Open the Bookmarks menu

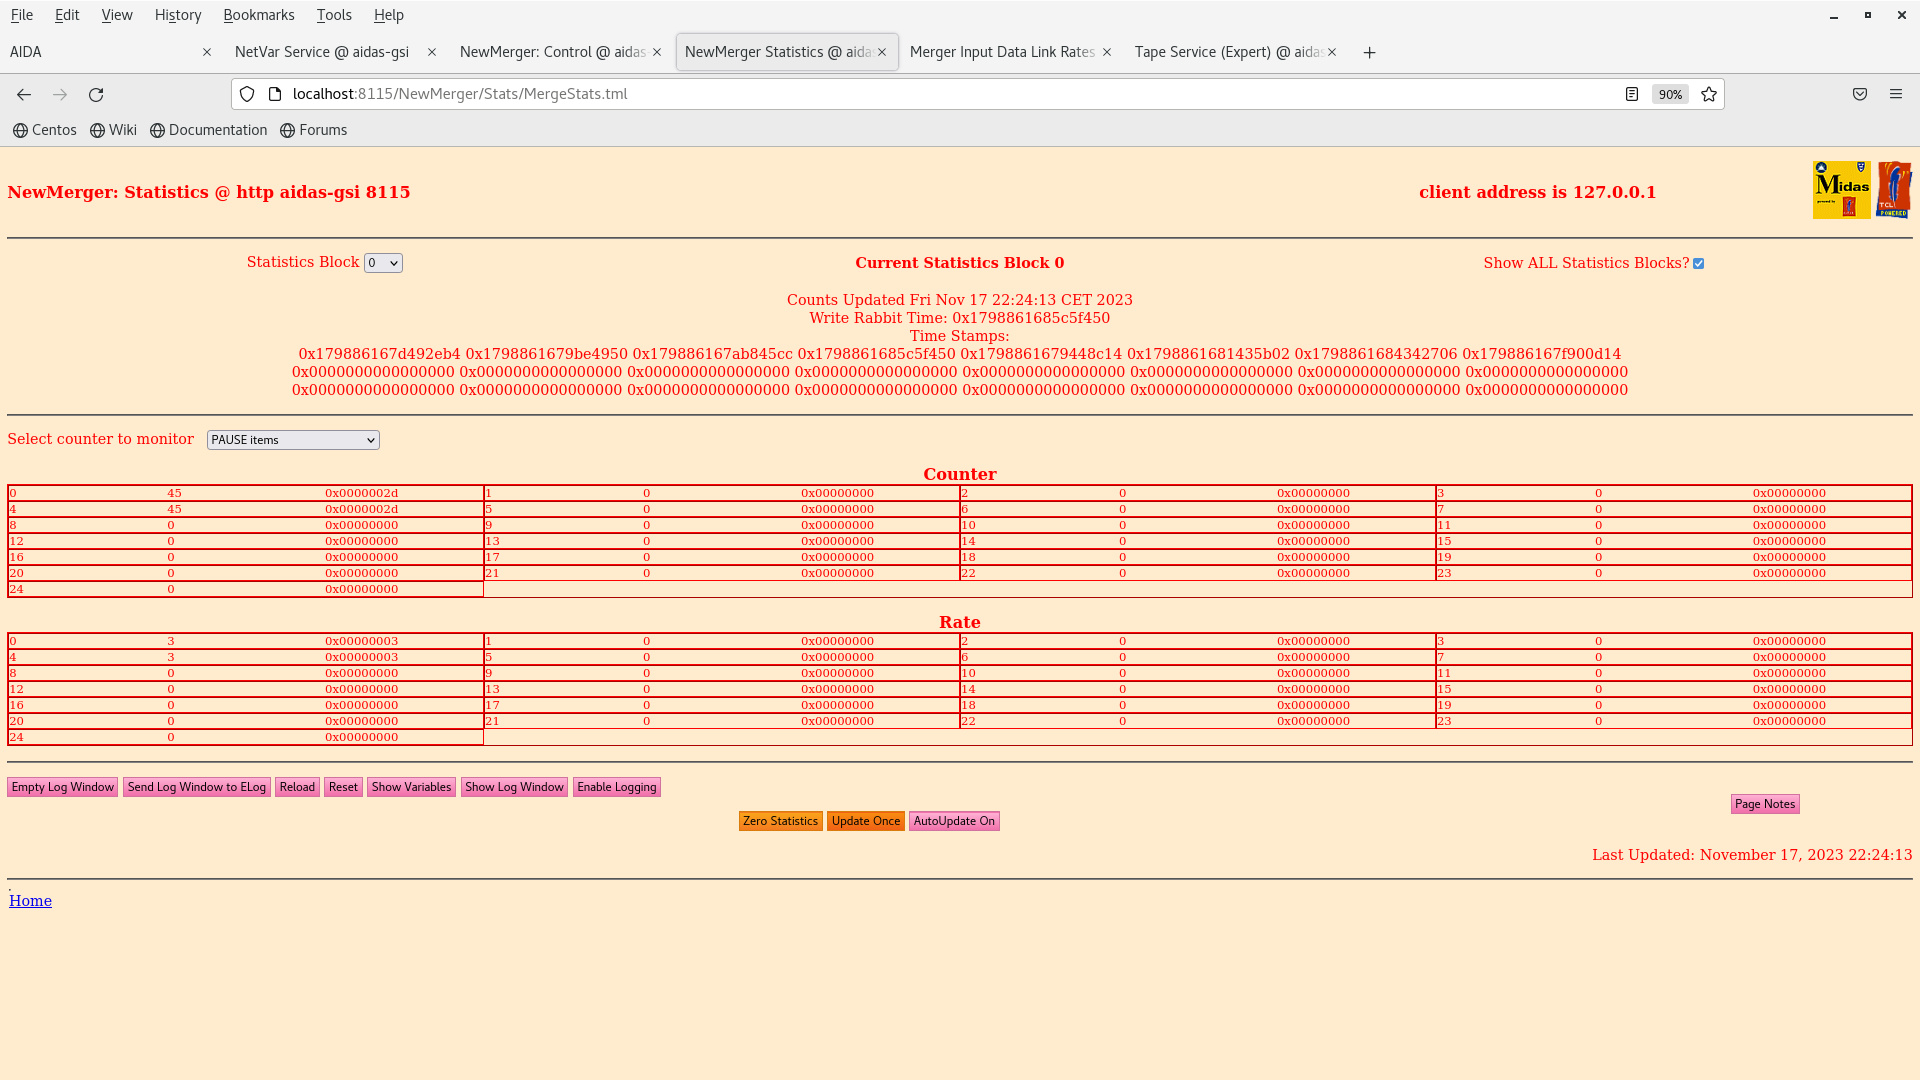[x=258, y=15]
